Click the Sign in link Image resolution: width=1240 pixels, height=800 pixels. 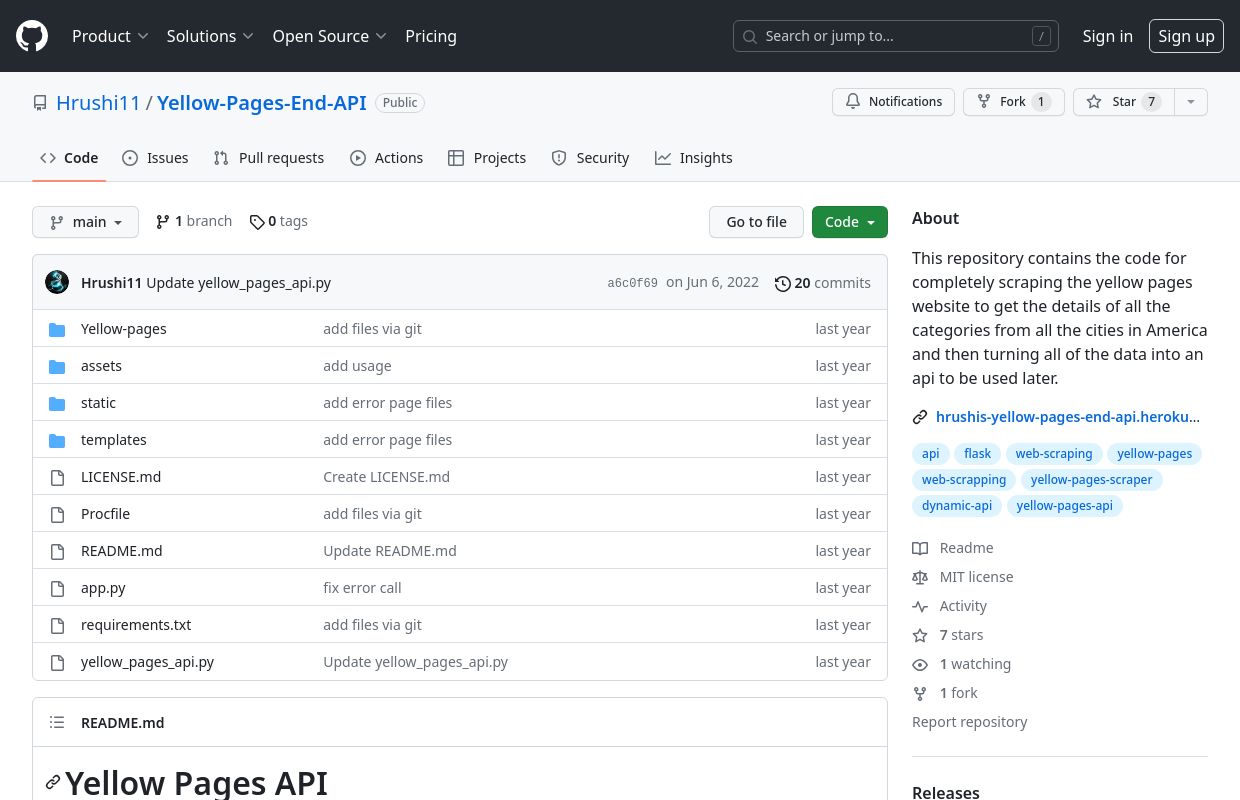1107,36
